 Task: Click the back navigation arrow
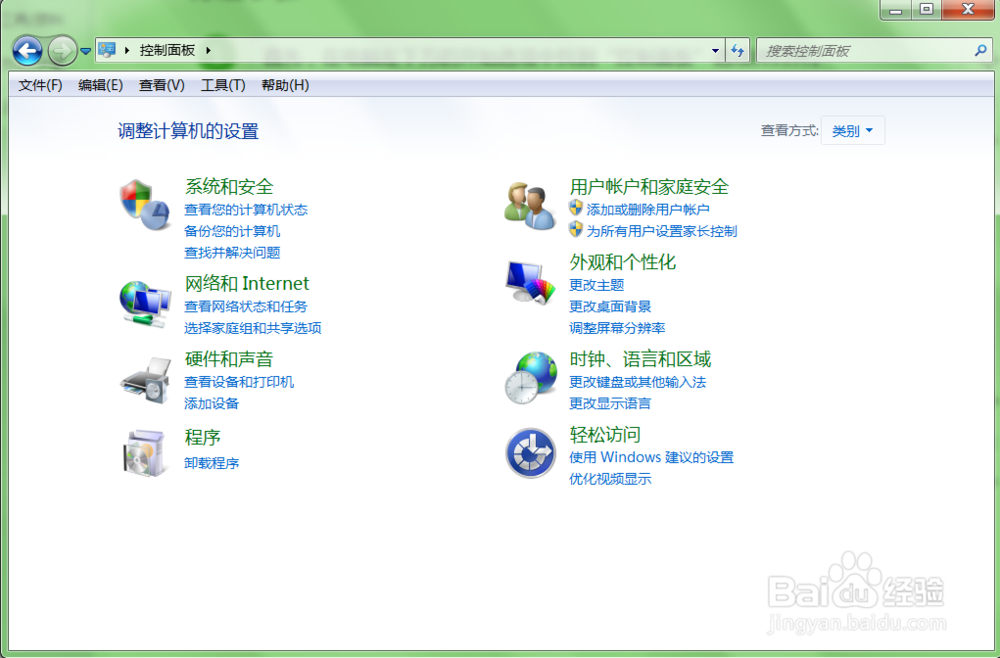click(x=27, y=50)
